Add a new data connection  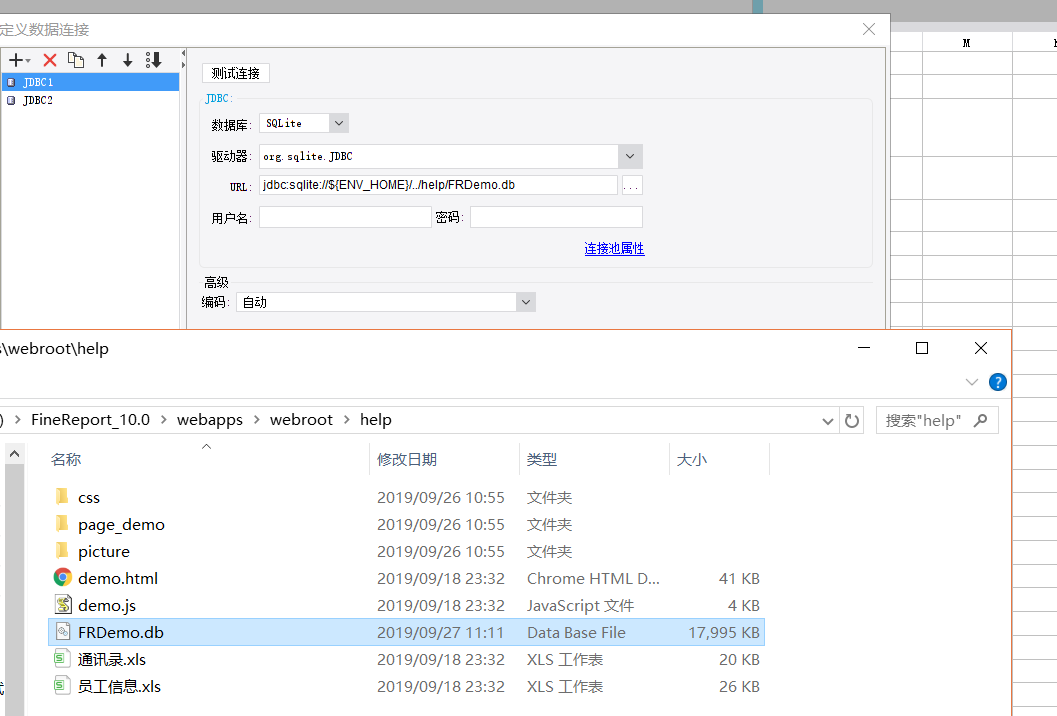(x=19, y=60)
